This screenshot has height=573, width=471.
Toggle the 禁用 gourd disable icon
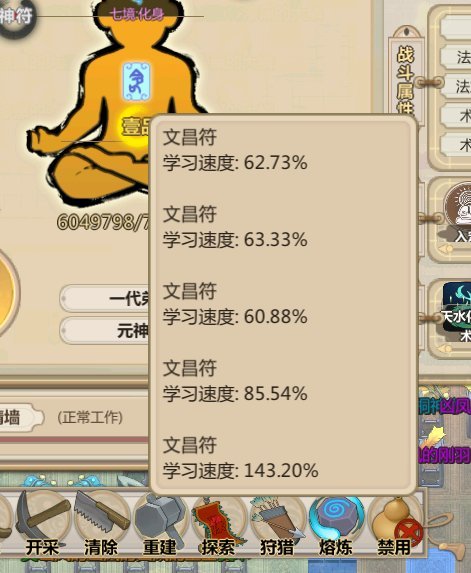[395, 525]
